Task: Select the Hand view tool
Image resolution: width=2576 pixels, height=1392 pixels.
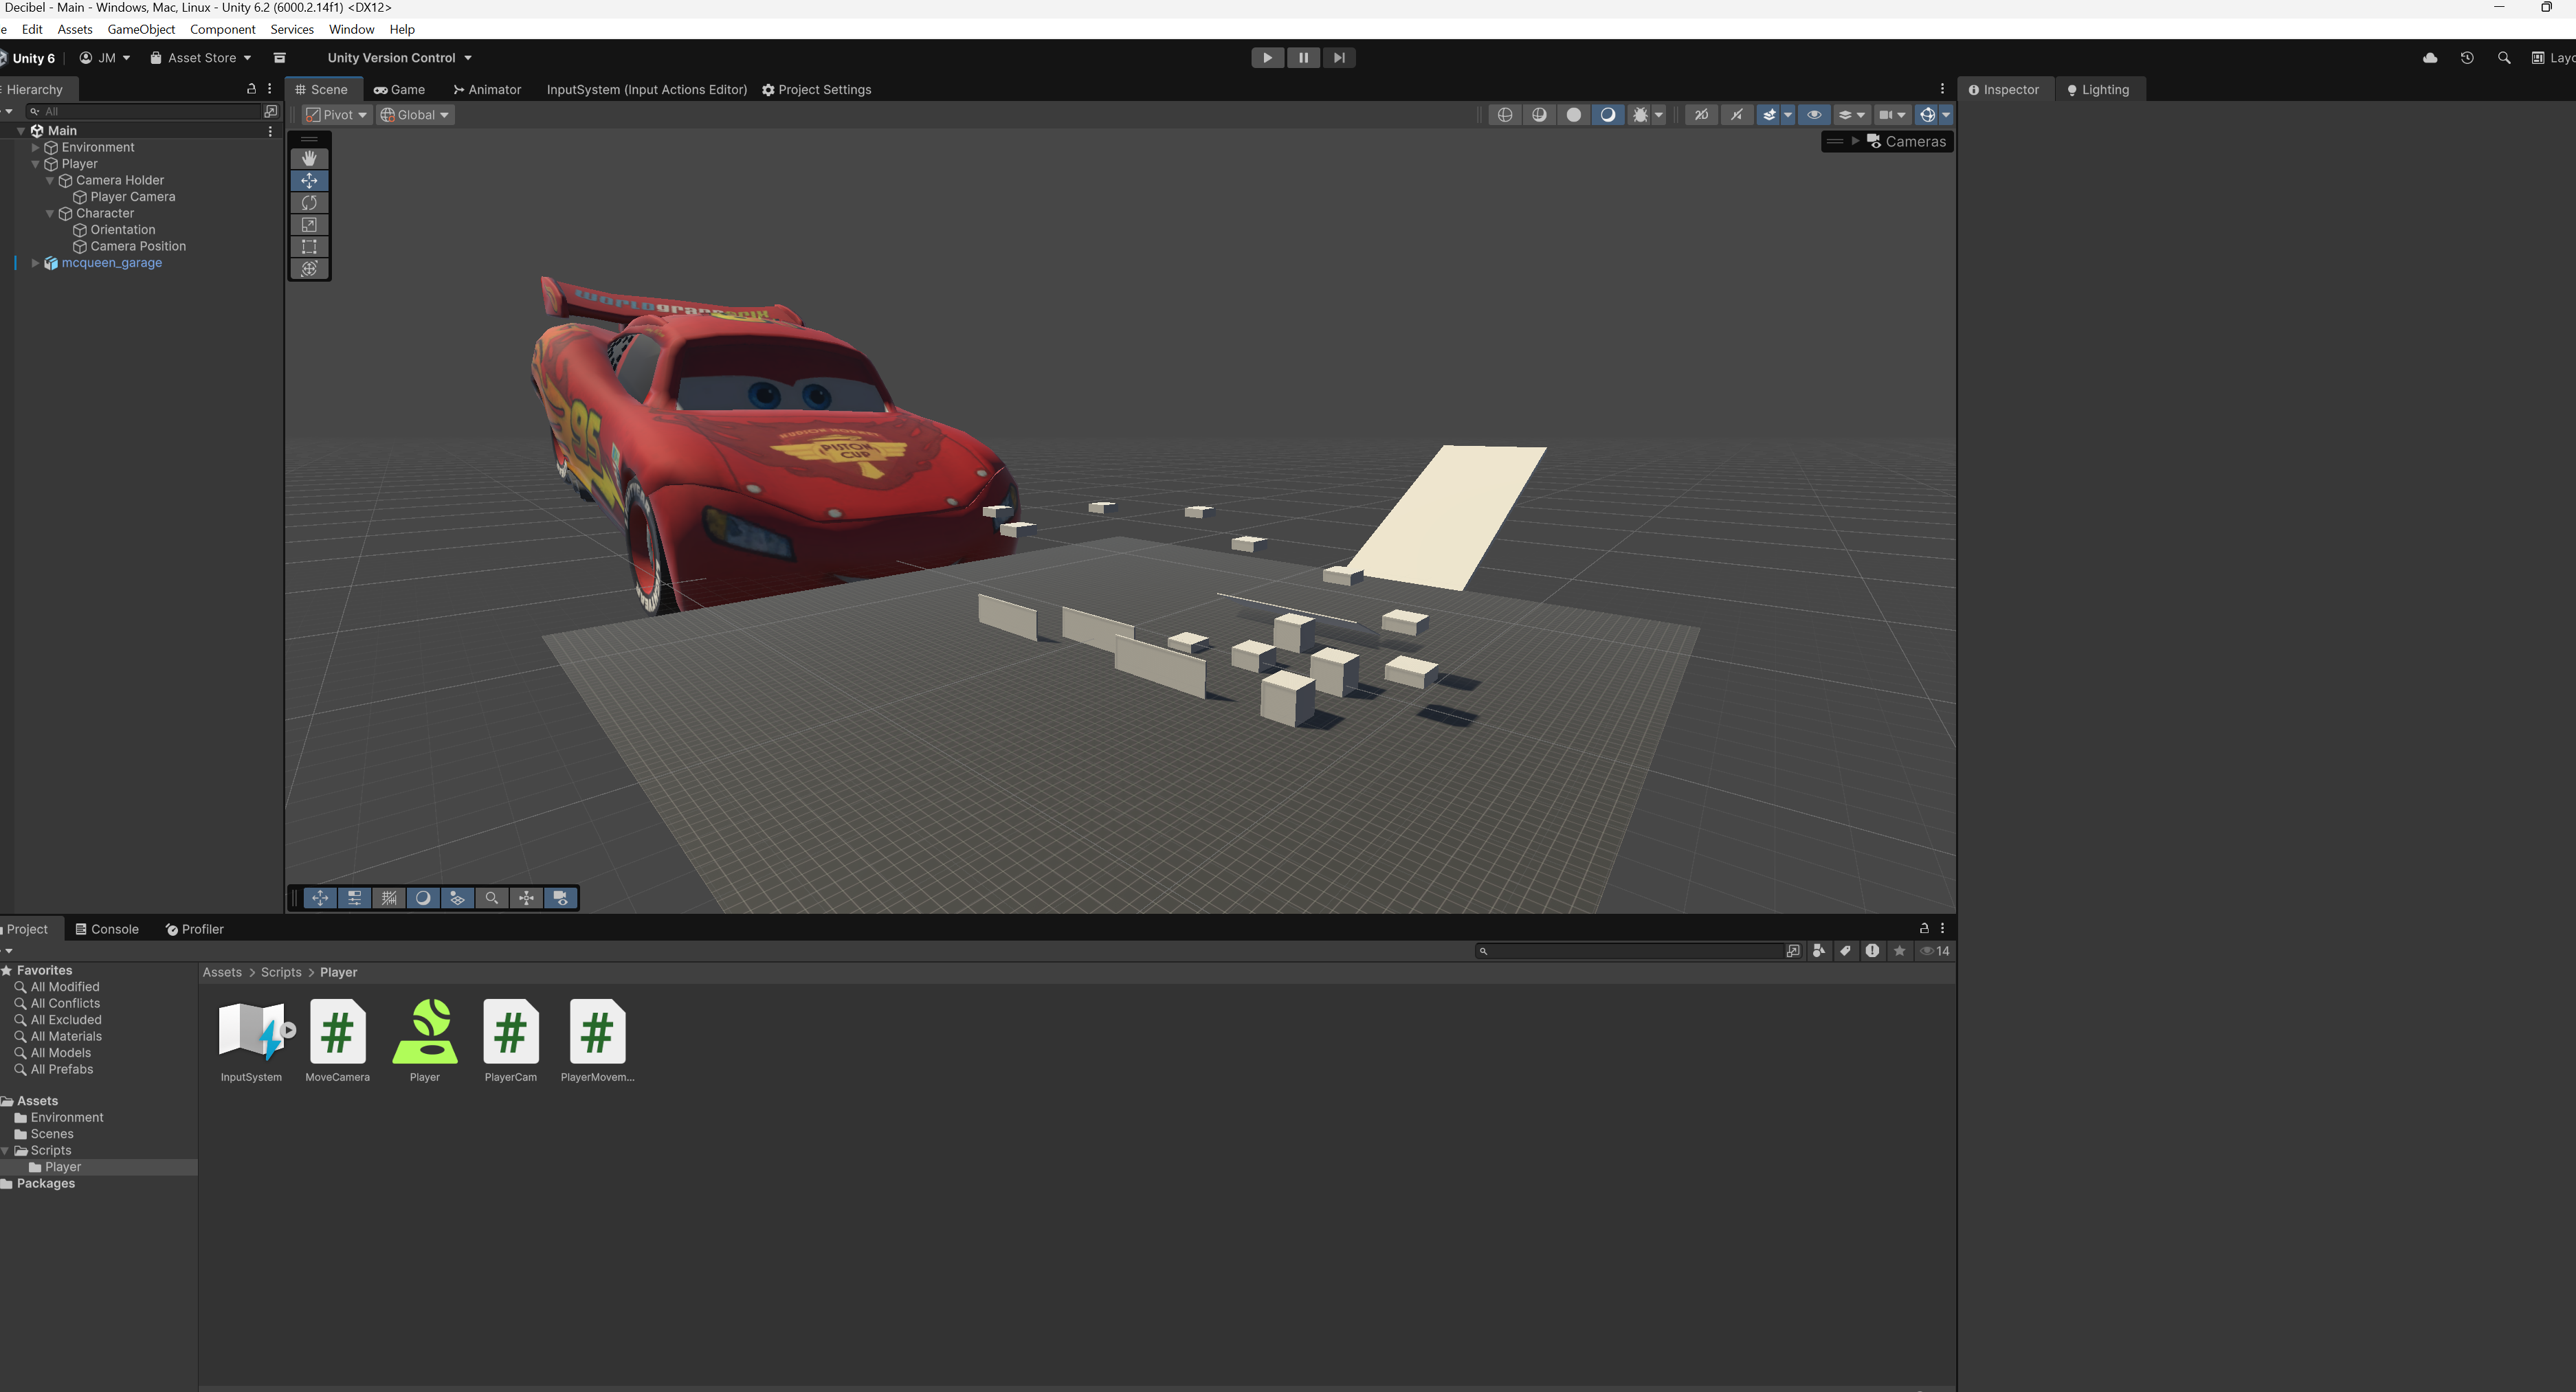Action: 309,158
